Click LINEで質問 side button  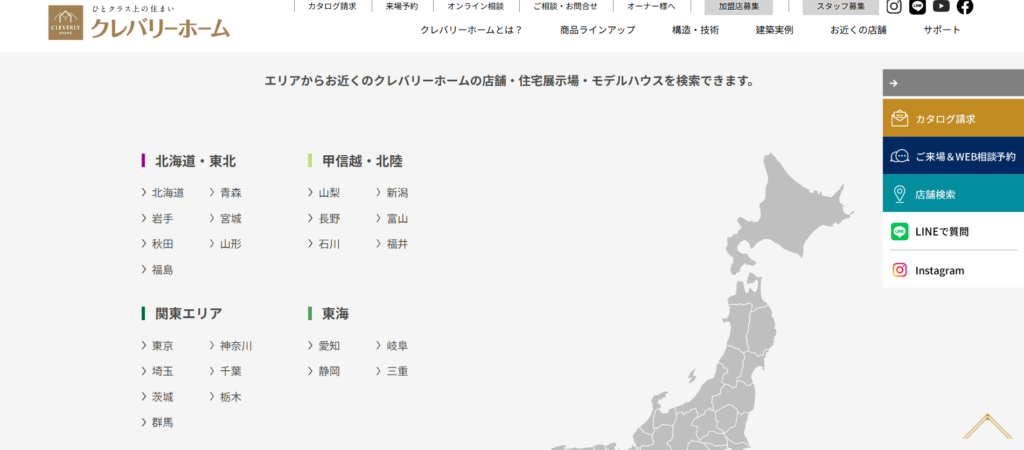coord(953,232)
